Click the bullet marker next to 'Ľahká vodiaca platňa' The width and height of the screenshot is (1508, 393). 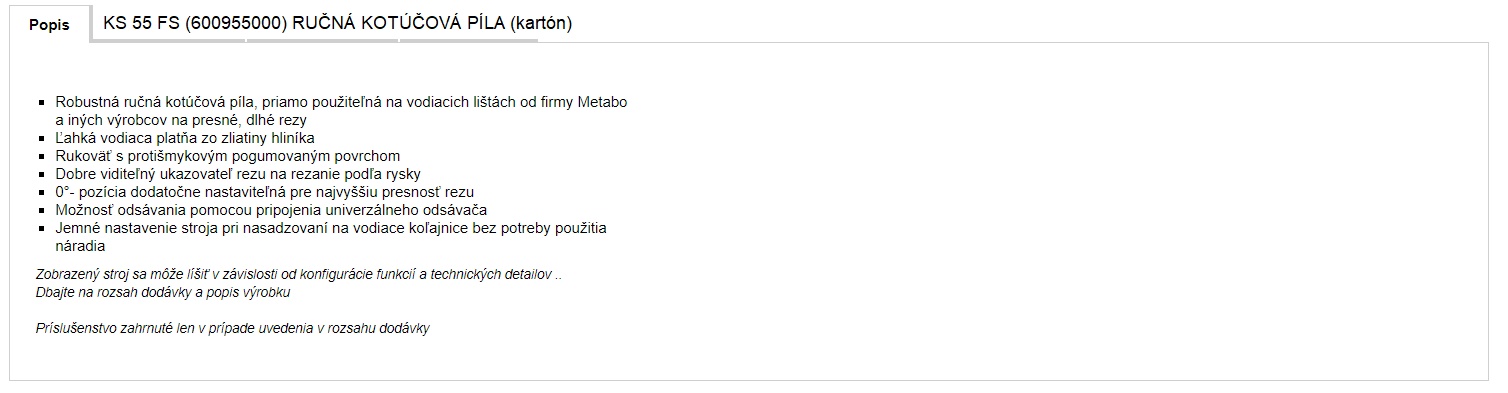tap(42, 138)
